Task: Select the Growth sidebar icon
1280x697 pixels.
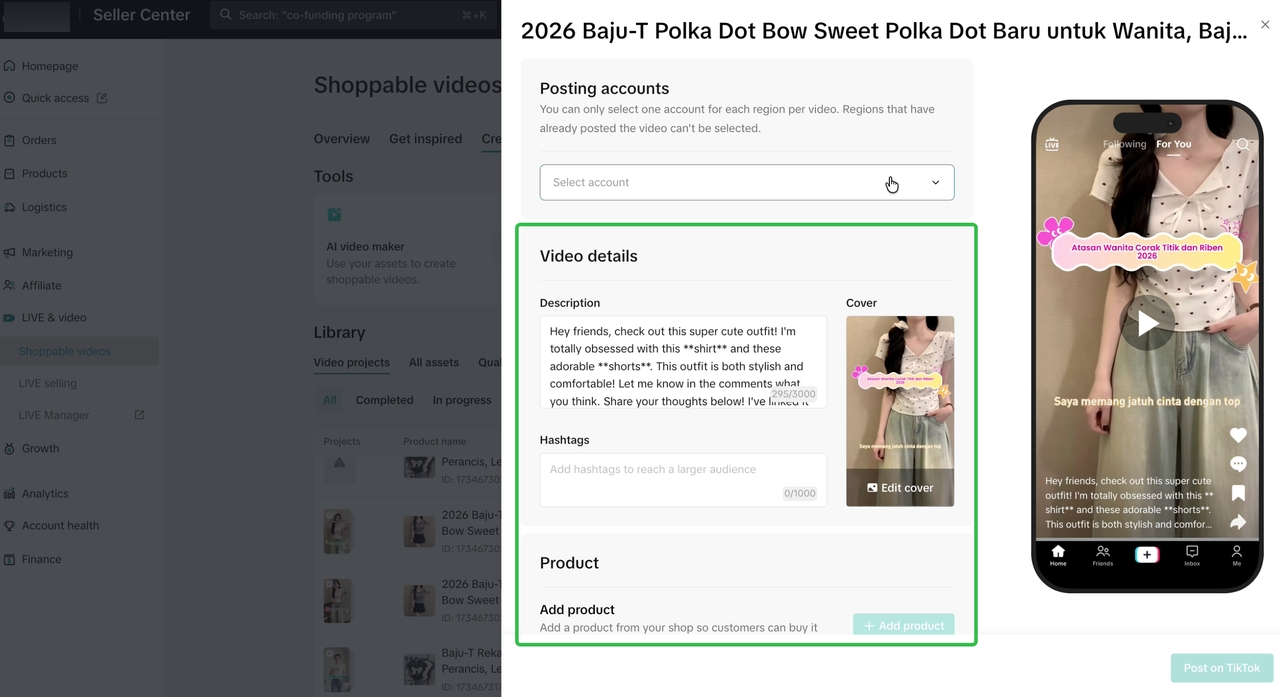Action: point(10,448)
